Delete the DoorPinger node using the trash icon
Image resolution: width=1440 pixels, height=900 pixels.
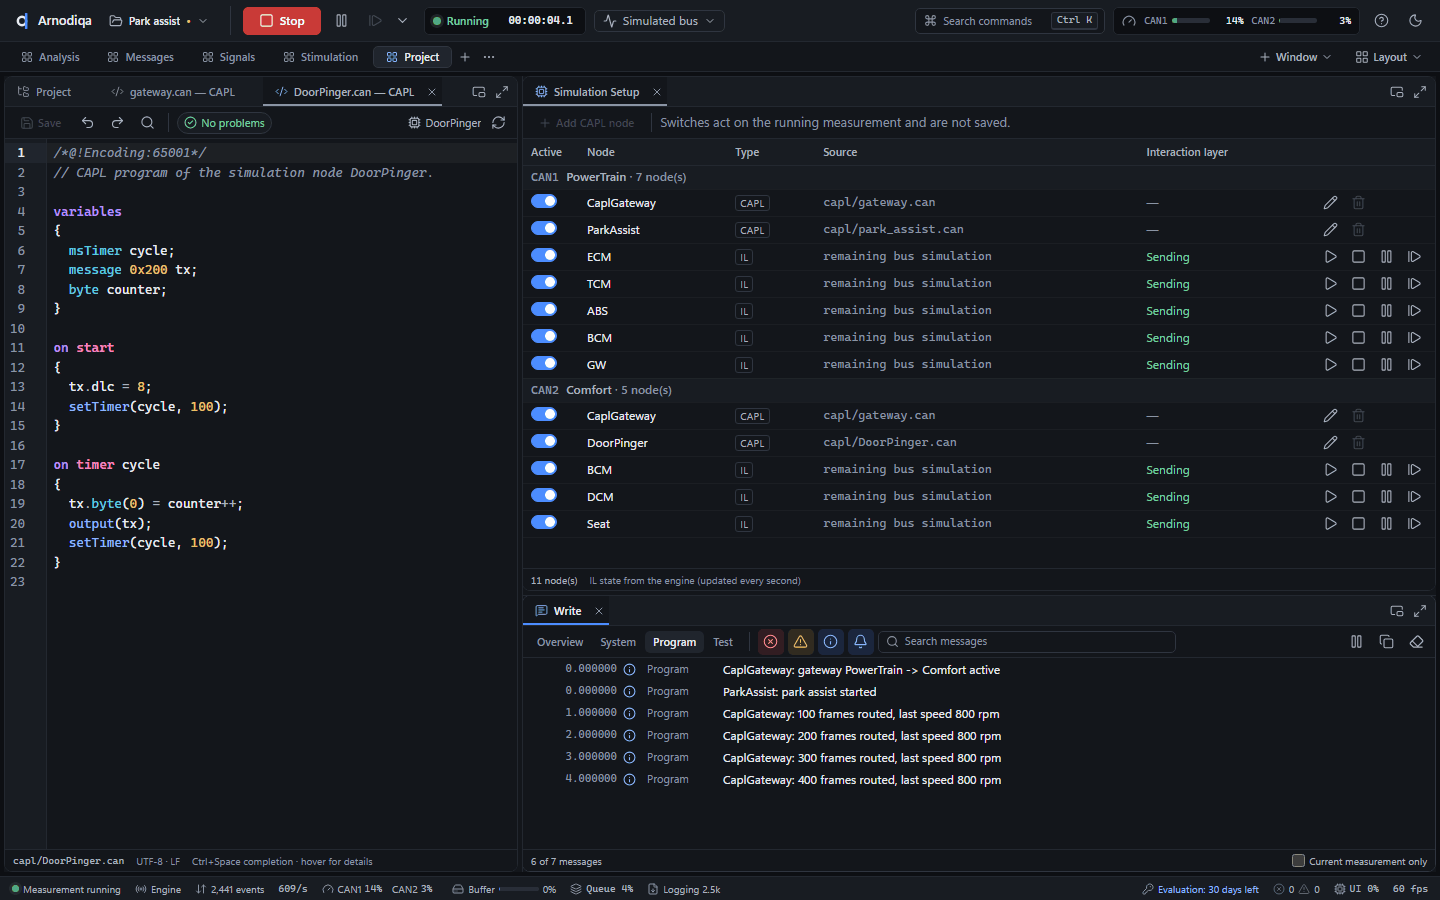(x=1358, y=443)
